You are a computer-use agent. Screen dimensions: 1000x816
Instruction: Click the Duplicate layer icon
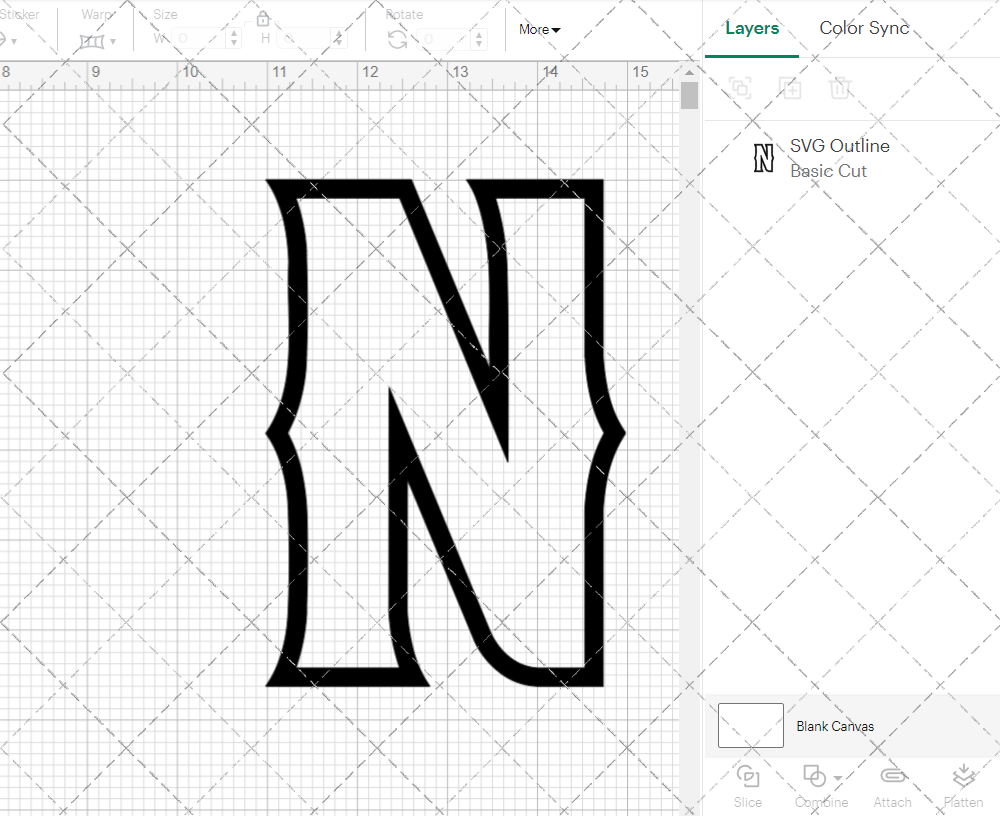790,88
